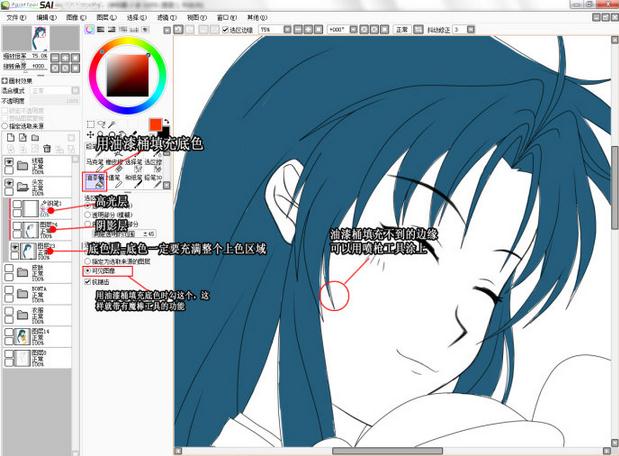Image resolution: width=619 pixels, height=456 pixels.
Task: Hide the 线稿 folder layer
Action: 9,161
